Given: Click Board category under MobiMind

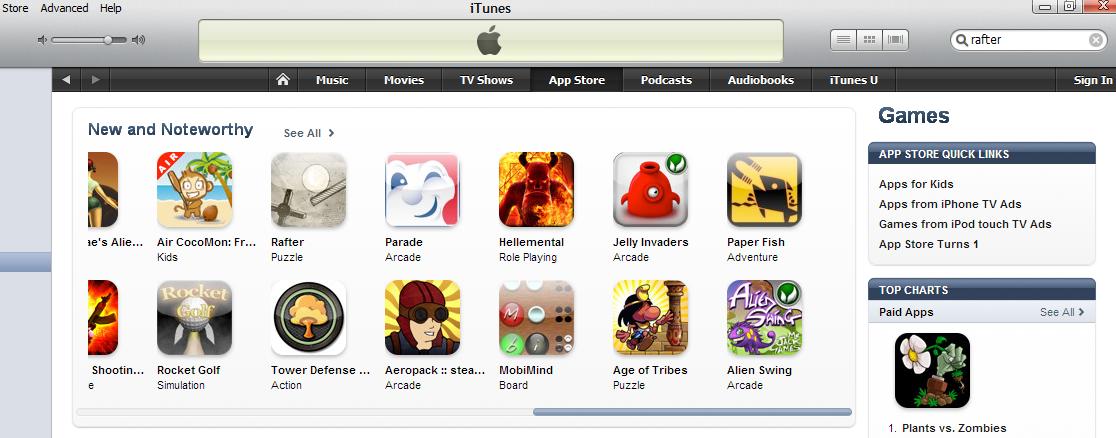Looking at the screenshot, I should 513,385.
